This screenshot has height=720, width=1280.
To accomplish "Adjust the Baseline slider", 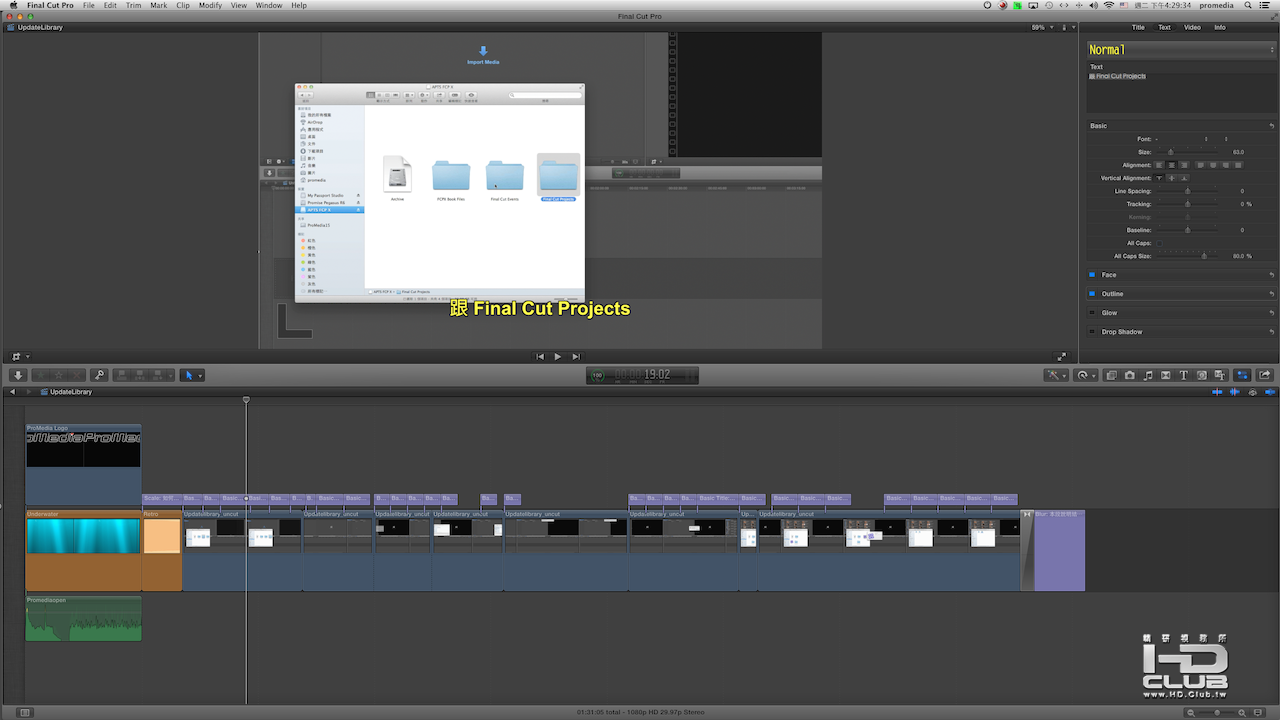I will tap(1188, 230).
